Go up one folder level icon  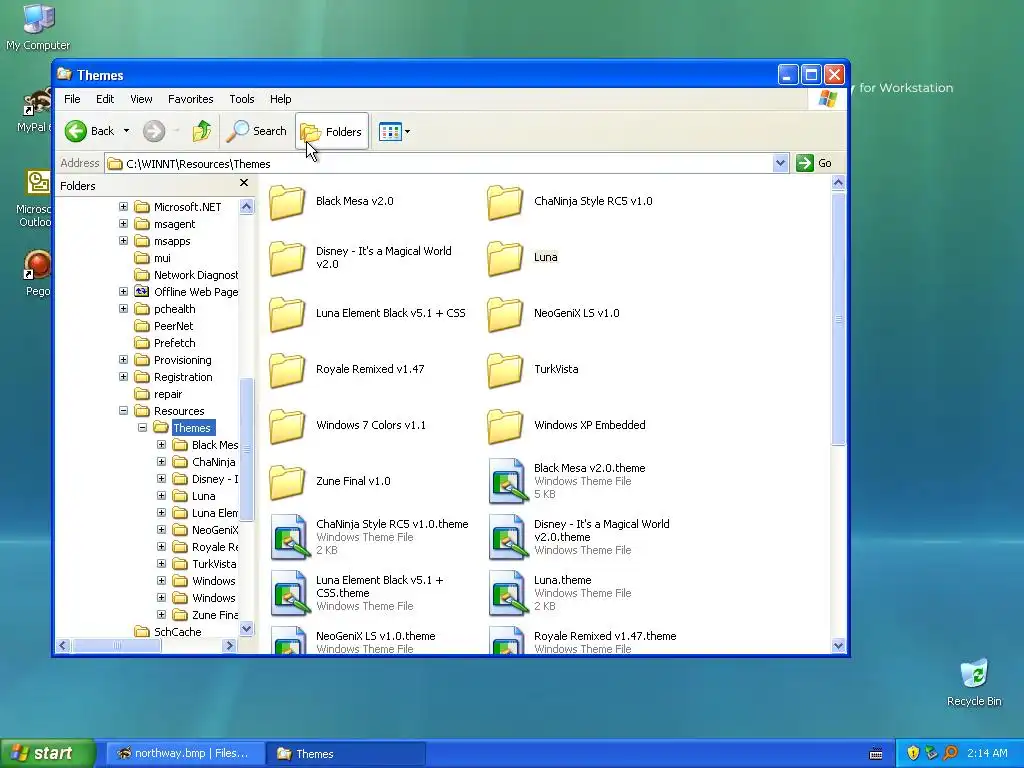[202, 131]
